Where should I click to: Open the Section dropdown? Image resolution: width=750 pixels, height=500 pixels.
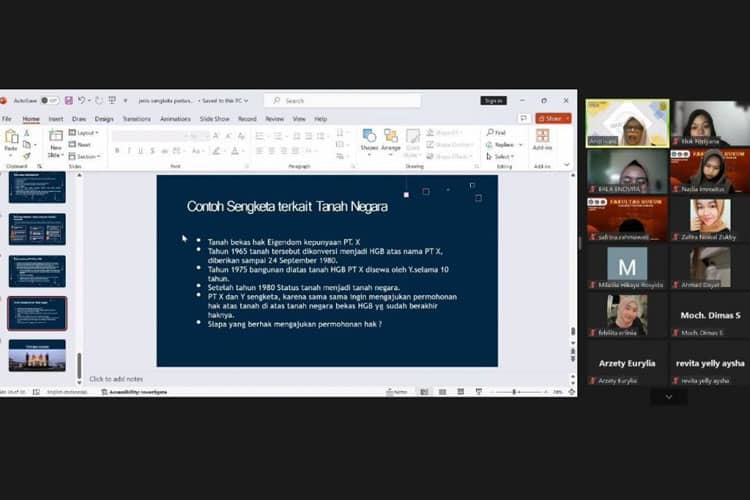[x=85, y=156]
